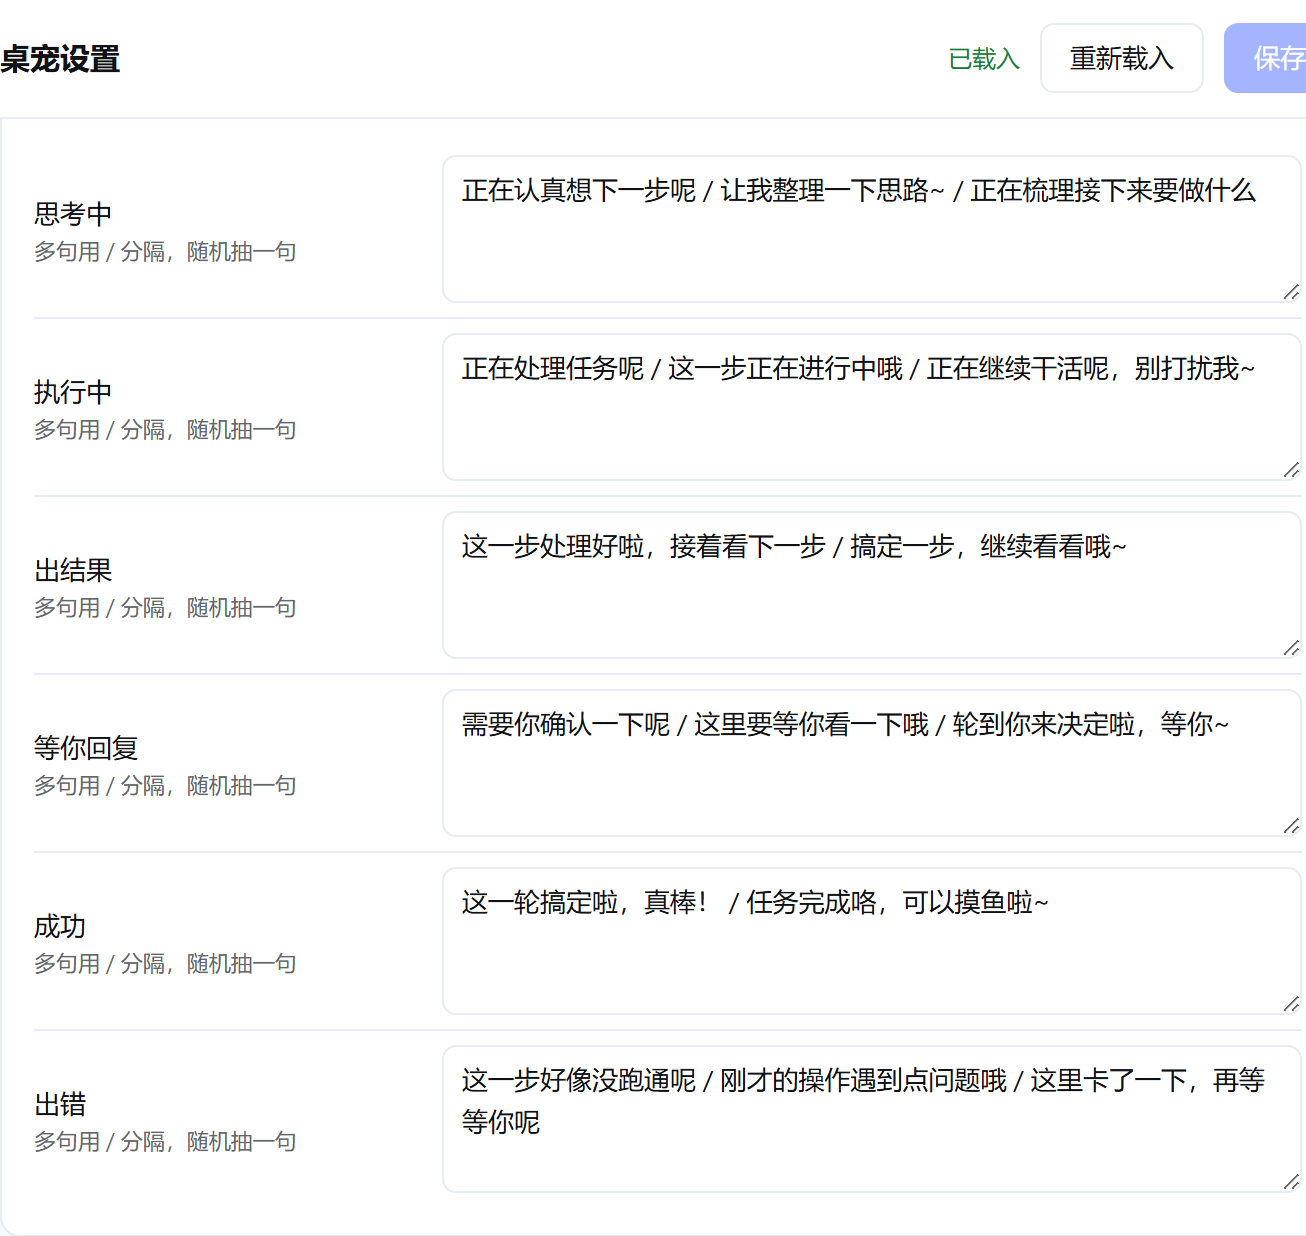Click the 桌宠设置 page title
This screenshot has width=1306, height=1236.
60,59
